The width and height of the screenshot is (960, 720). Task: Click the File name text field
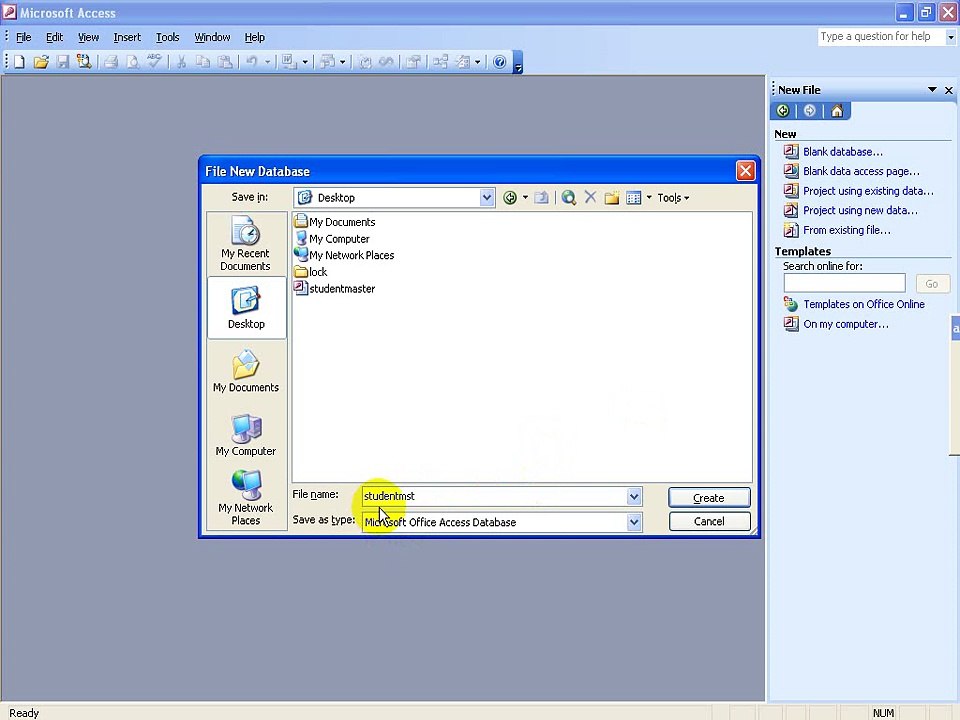494,497
